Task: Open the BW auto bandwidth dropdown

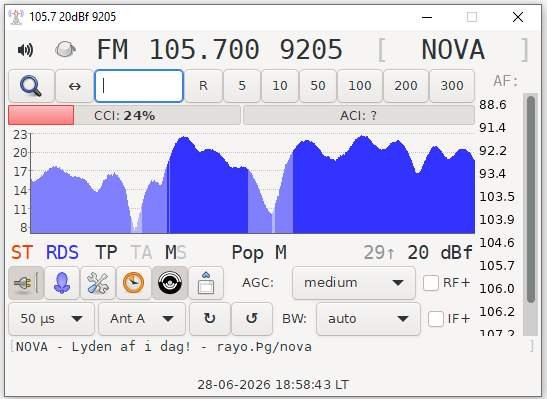Action: [x=368, y=319]
